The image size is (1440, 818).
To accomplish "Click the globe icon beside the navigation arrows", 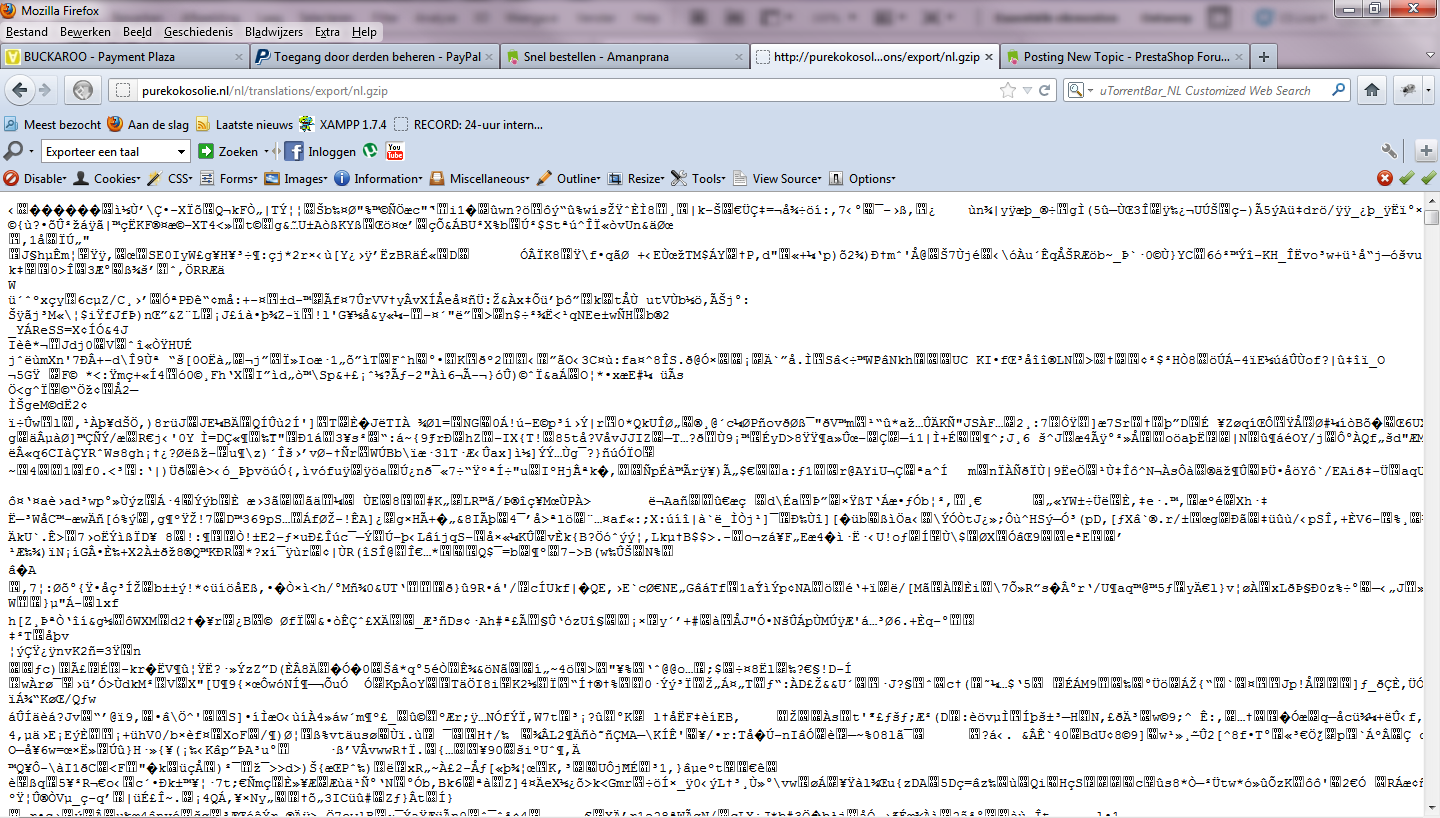I will (83, 90).
